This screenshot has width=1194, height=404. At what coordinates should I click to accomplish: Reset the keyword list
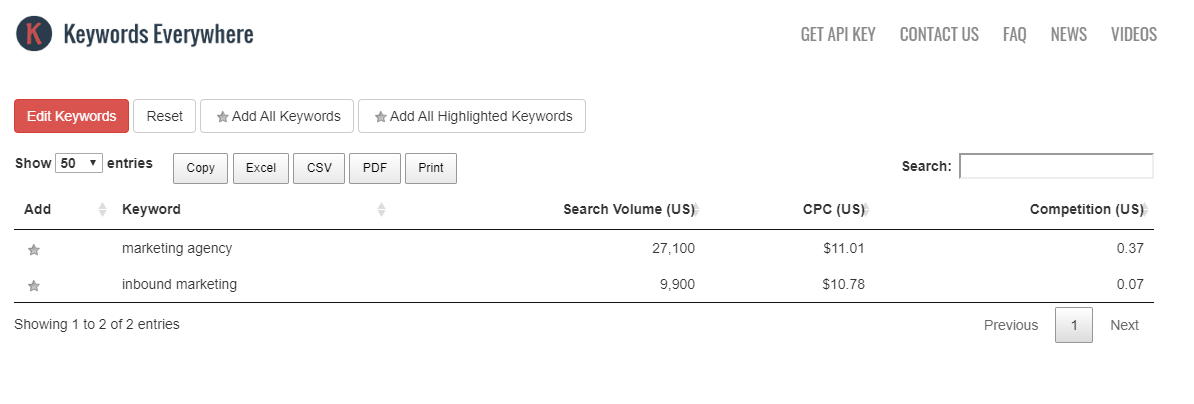pyautogui.click(x=165, y=116)
